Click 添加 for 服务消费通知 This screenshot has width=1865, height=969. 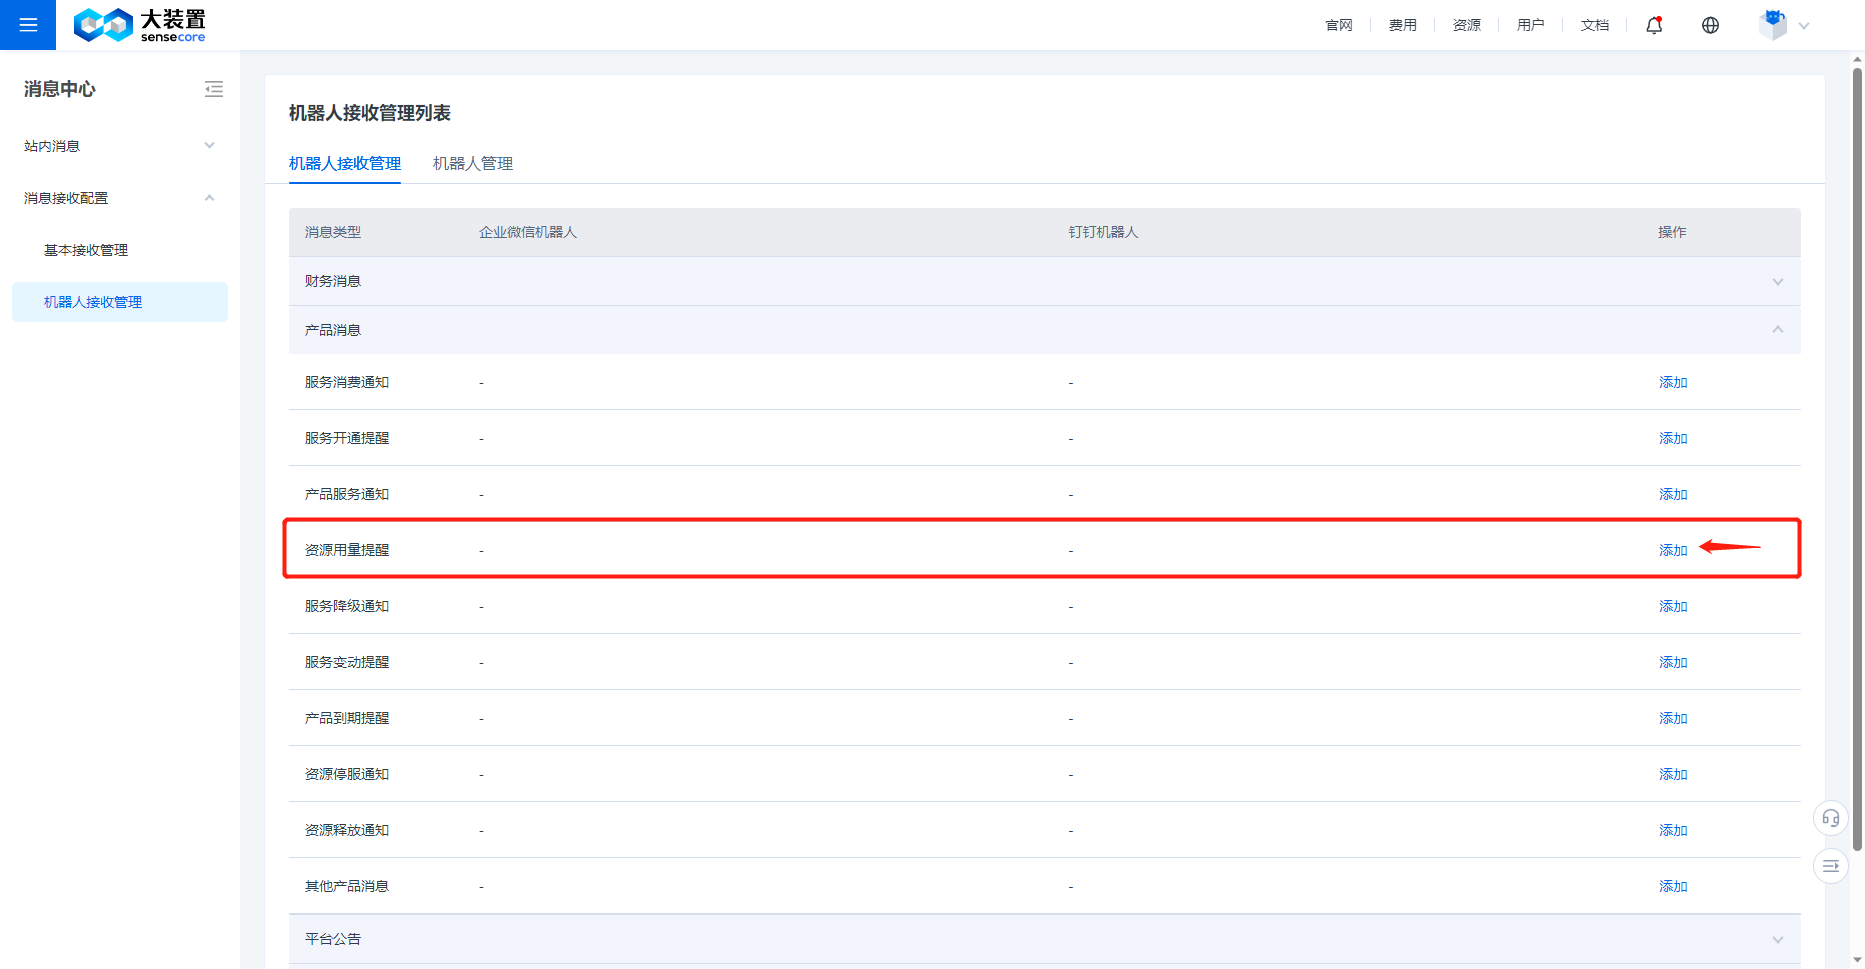[x=1673, y=382]
